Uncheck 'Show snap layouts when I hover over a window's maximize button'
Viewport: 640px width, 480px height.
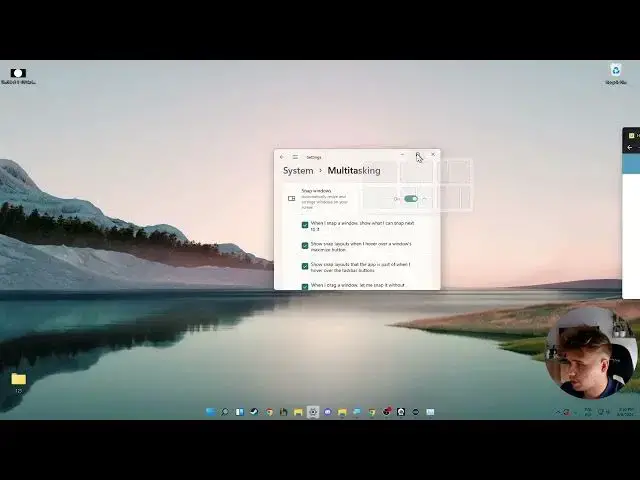tap(305, 246)
